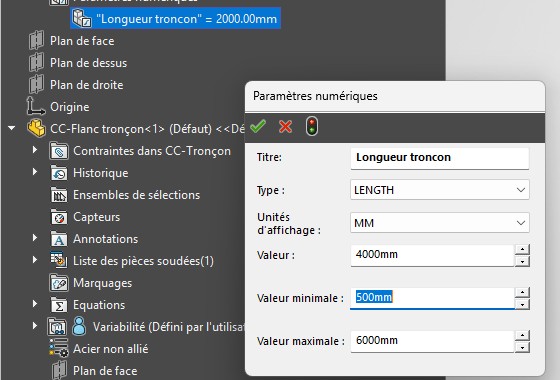560x380 pixels.
Task: Select Acier non allié material label
Action: [x=110, y=349]
